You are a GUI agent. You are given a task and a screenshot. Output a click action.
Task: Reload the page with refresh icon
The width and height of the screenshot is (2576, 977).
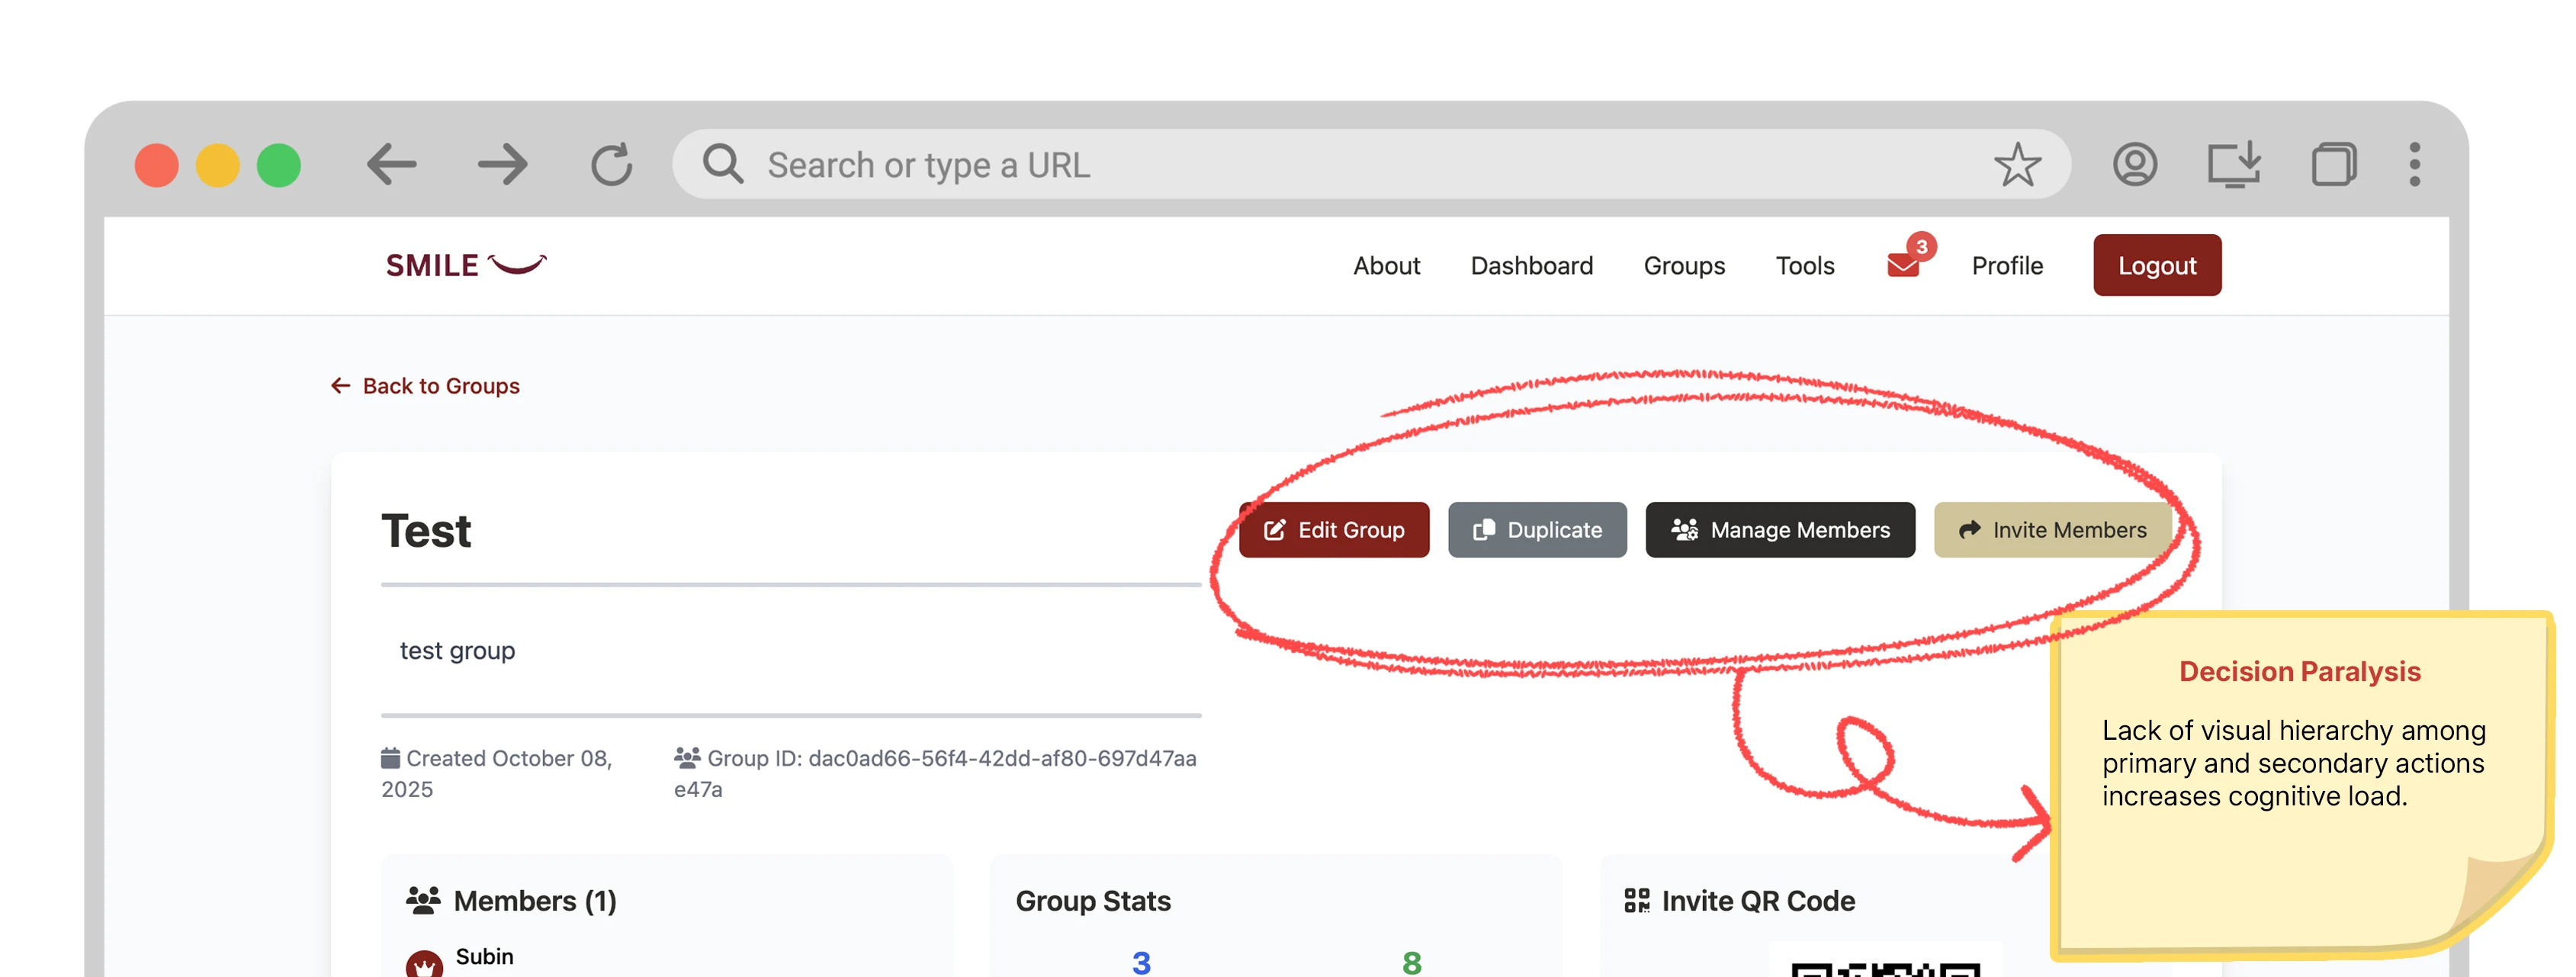click(611, 164)
